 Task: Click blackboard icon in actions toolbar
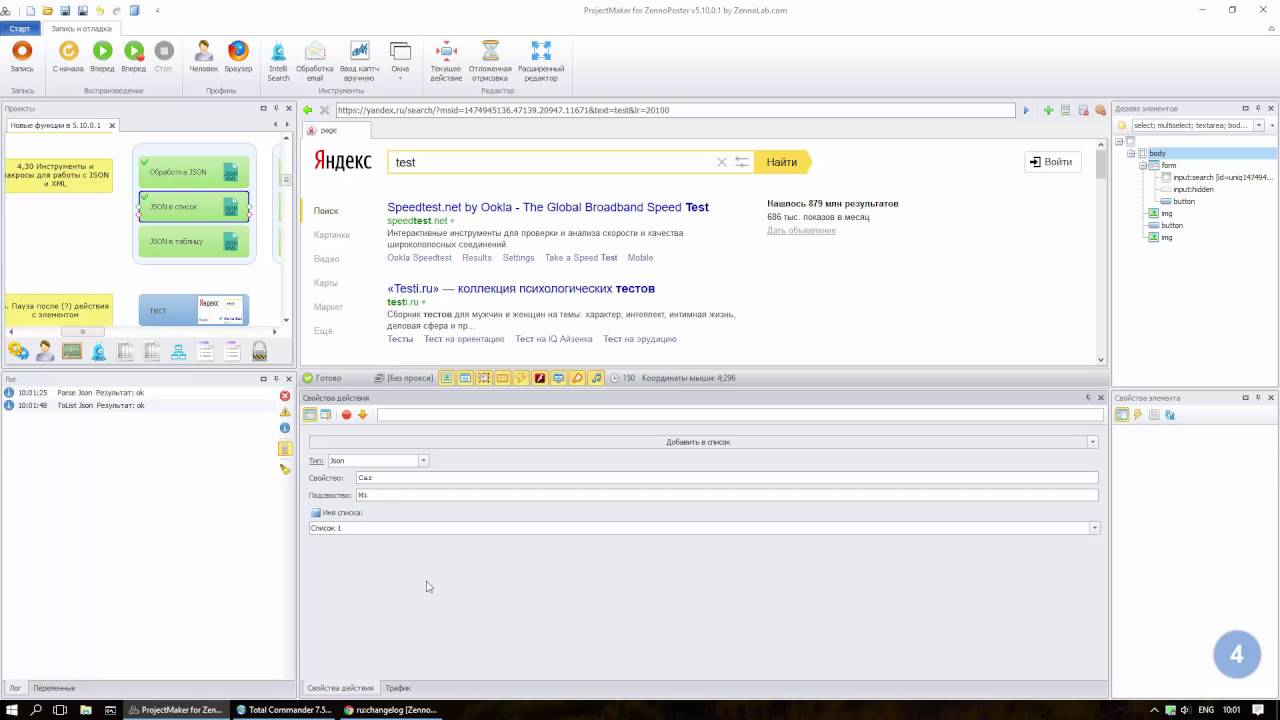(x=72, y=351)
